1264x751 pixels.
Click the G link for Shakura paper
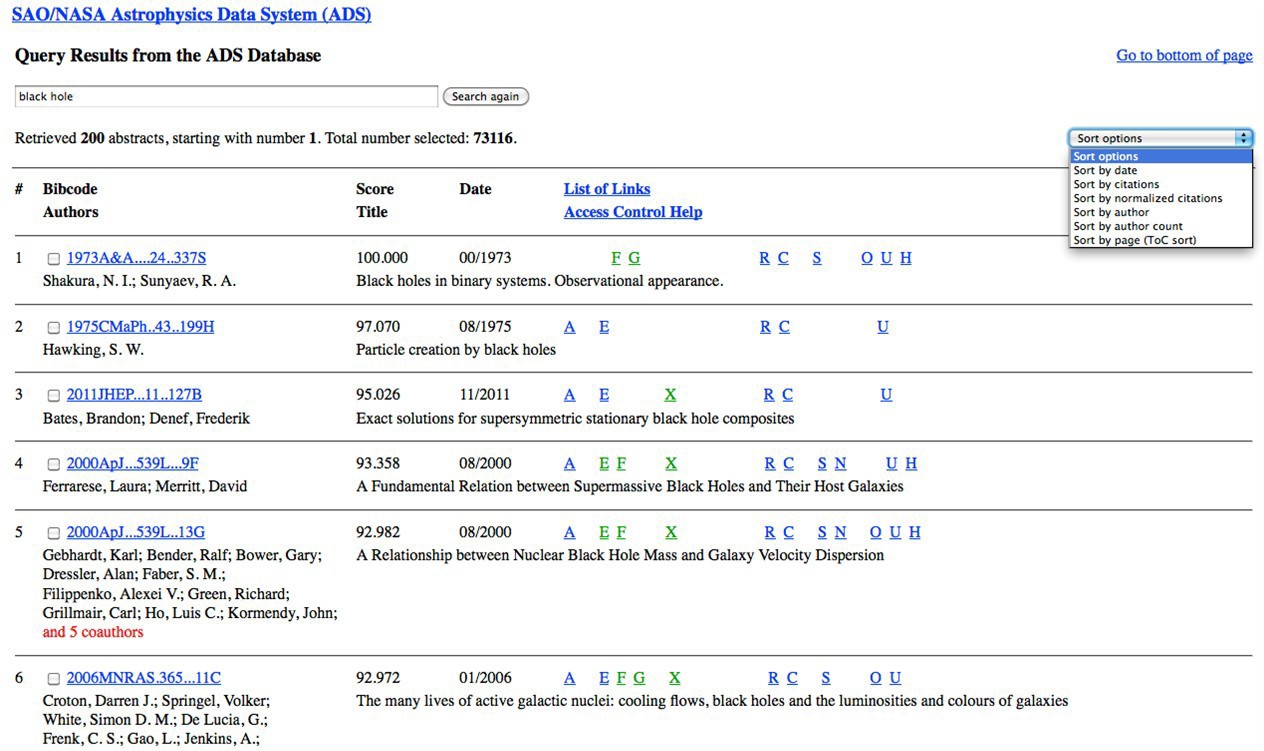coord(634,258)
